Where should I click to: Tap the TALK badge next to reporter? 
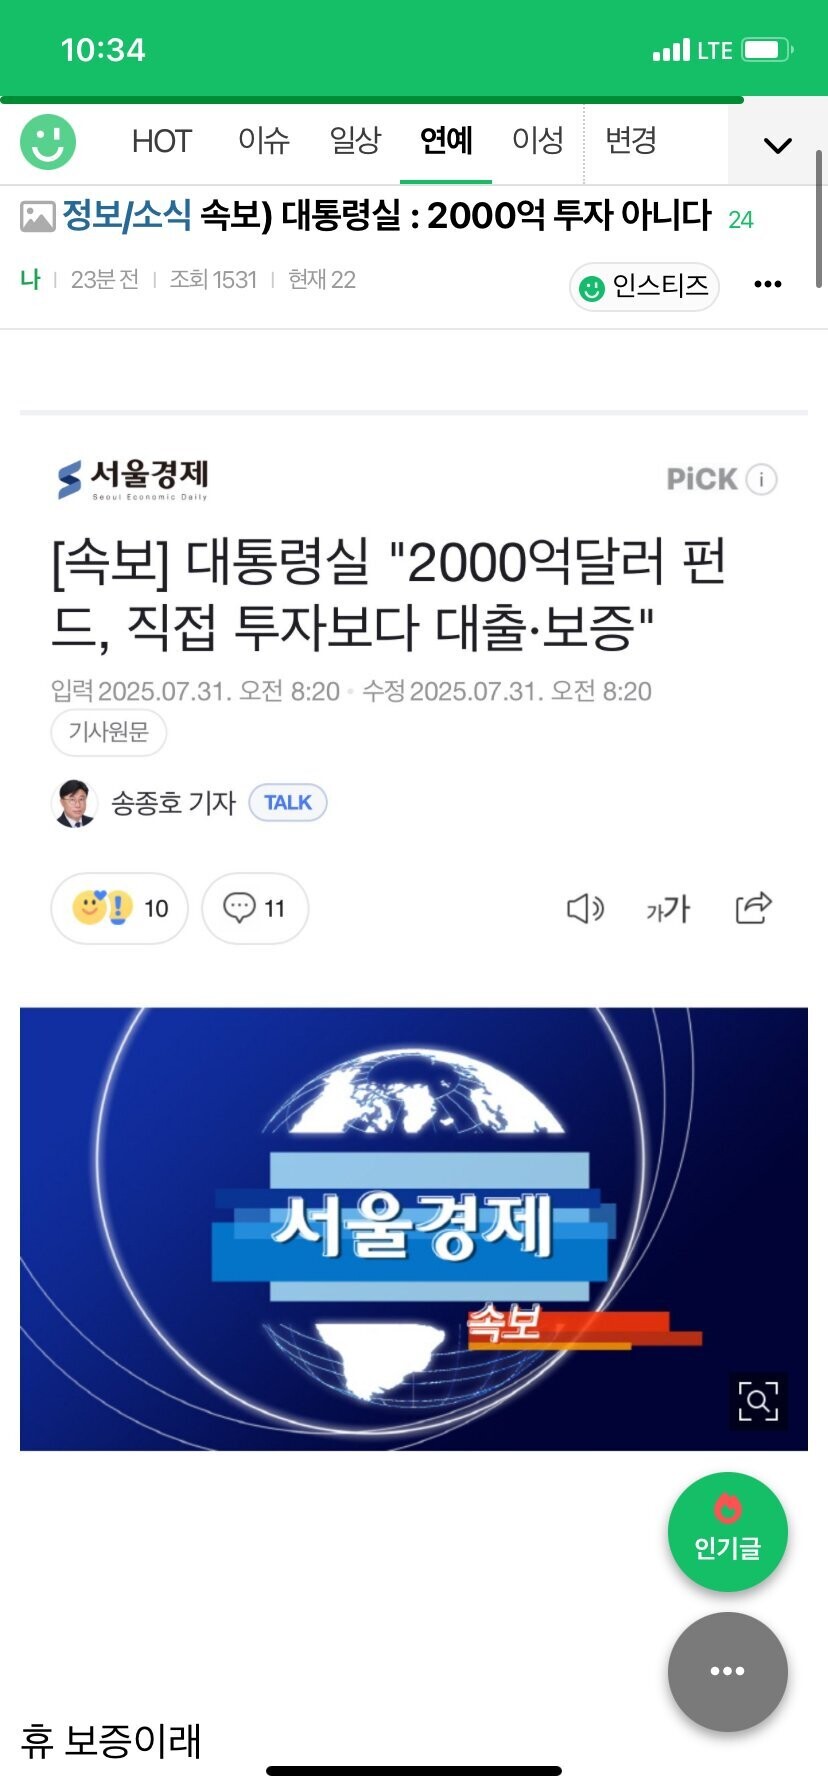tap(288, 802)
